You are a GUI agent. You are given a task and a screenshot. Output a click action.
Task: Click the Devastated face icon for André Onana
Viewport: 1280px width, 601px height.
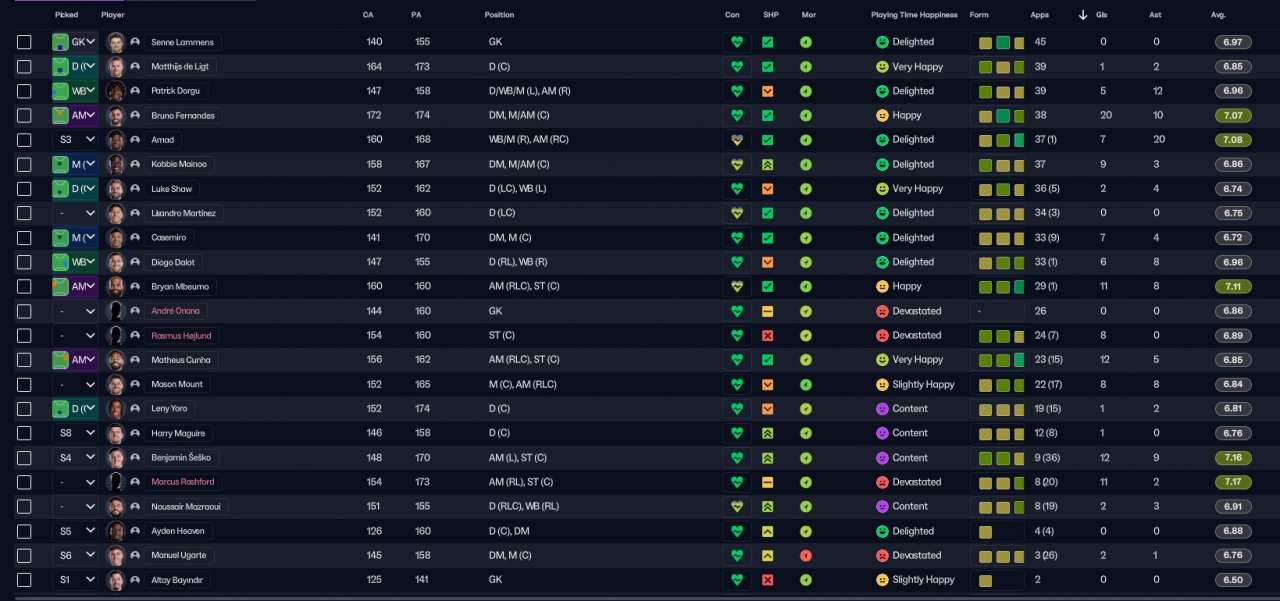[882, 311]
